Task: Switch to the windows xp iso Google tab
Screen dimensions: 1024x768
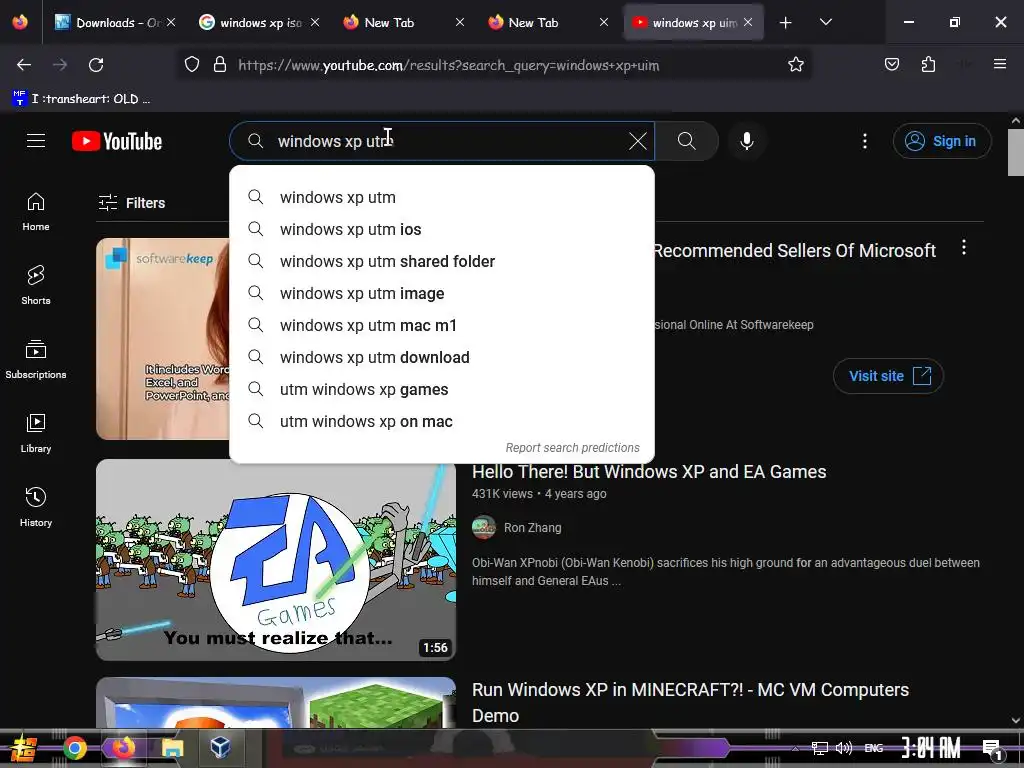Action: tap(259, 23)
